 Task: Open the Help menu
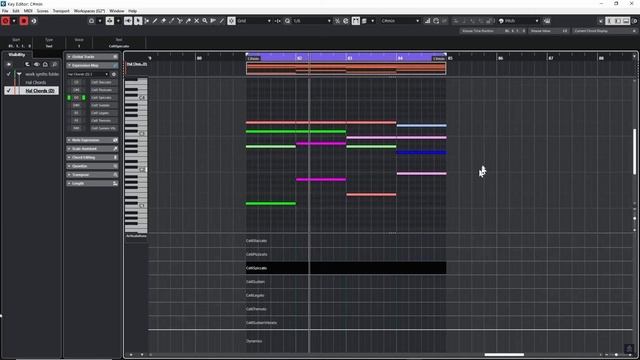[133, 11]
